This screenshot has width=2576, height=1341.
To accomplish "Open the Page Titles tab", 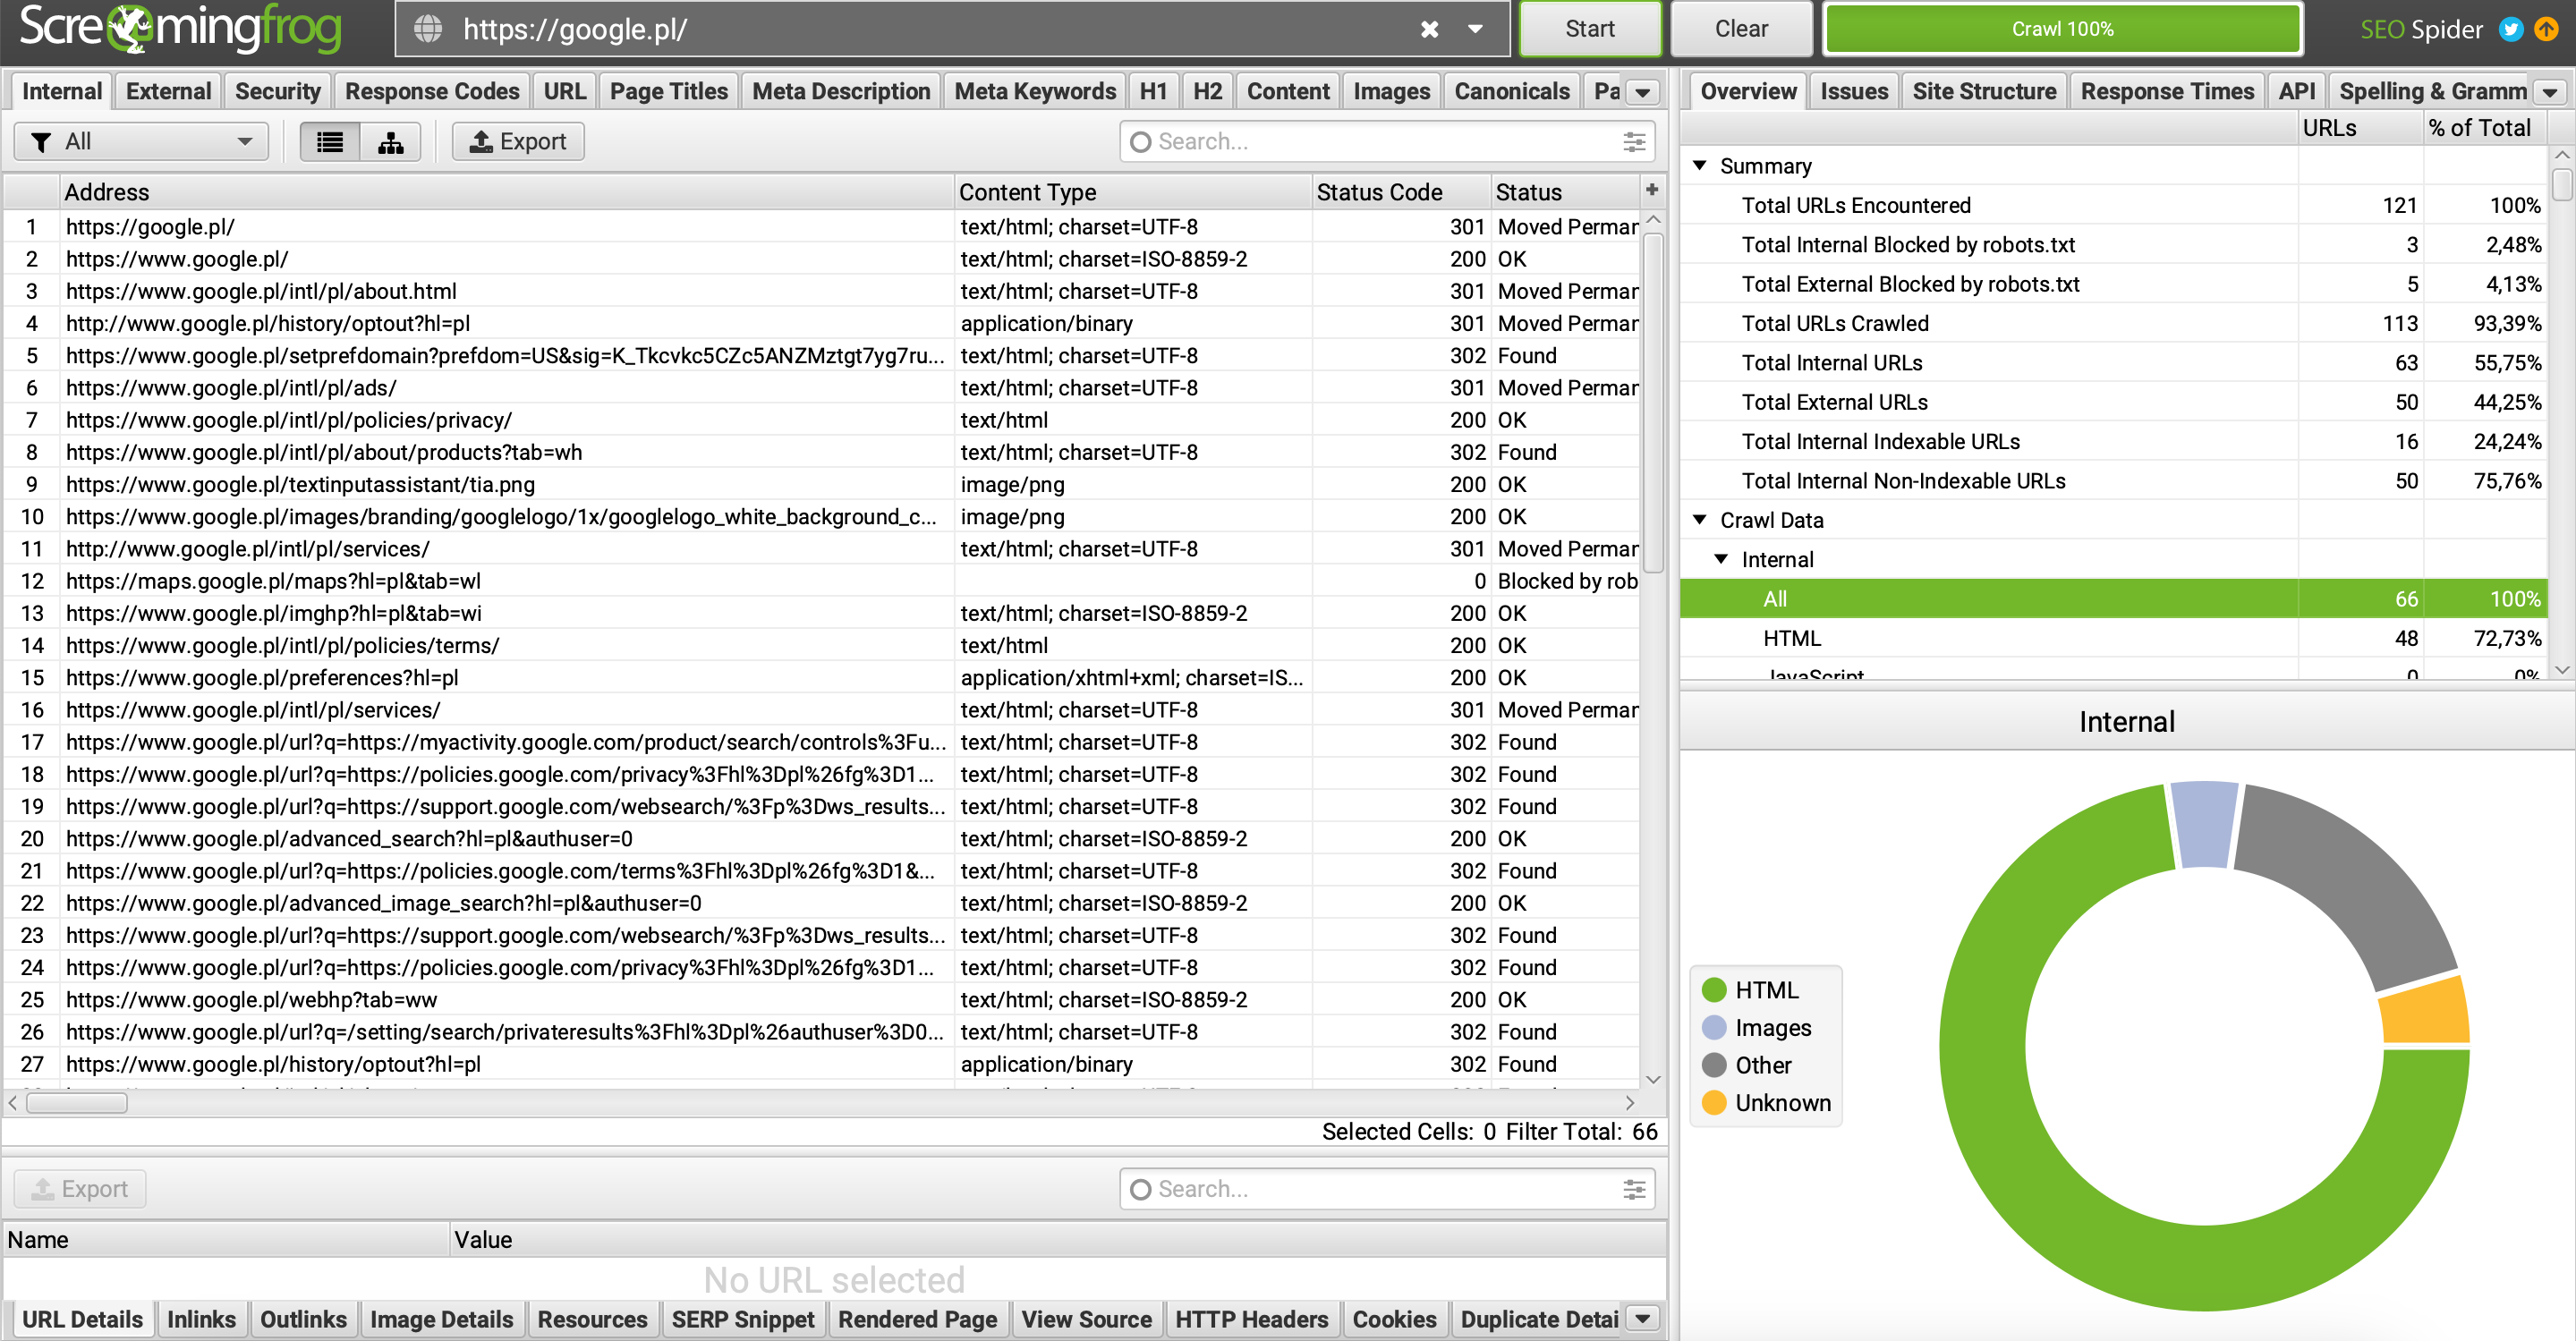I will point(668,91).
